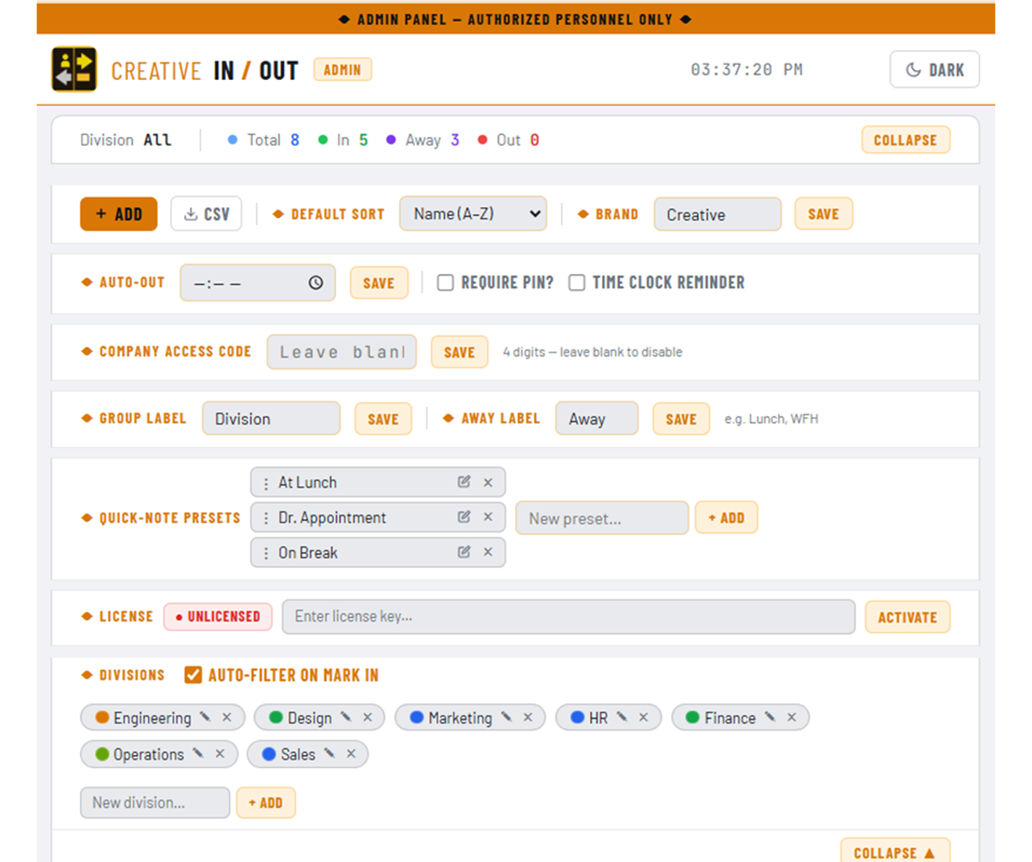Focus the New preset field
The image size is (1032, 862).
602,518
